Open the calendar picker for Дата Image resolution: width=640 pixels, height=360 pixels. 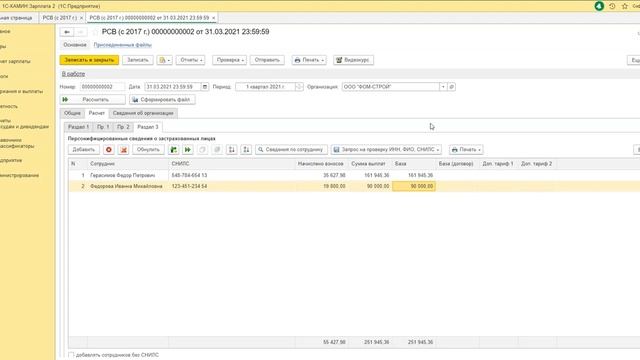[205, 87]
